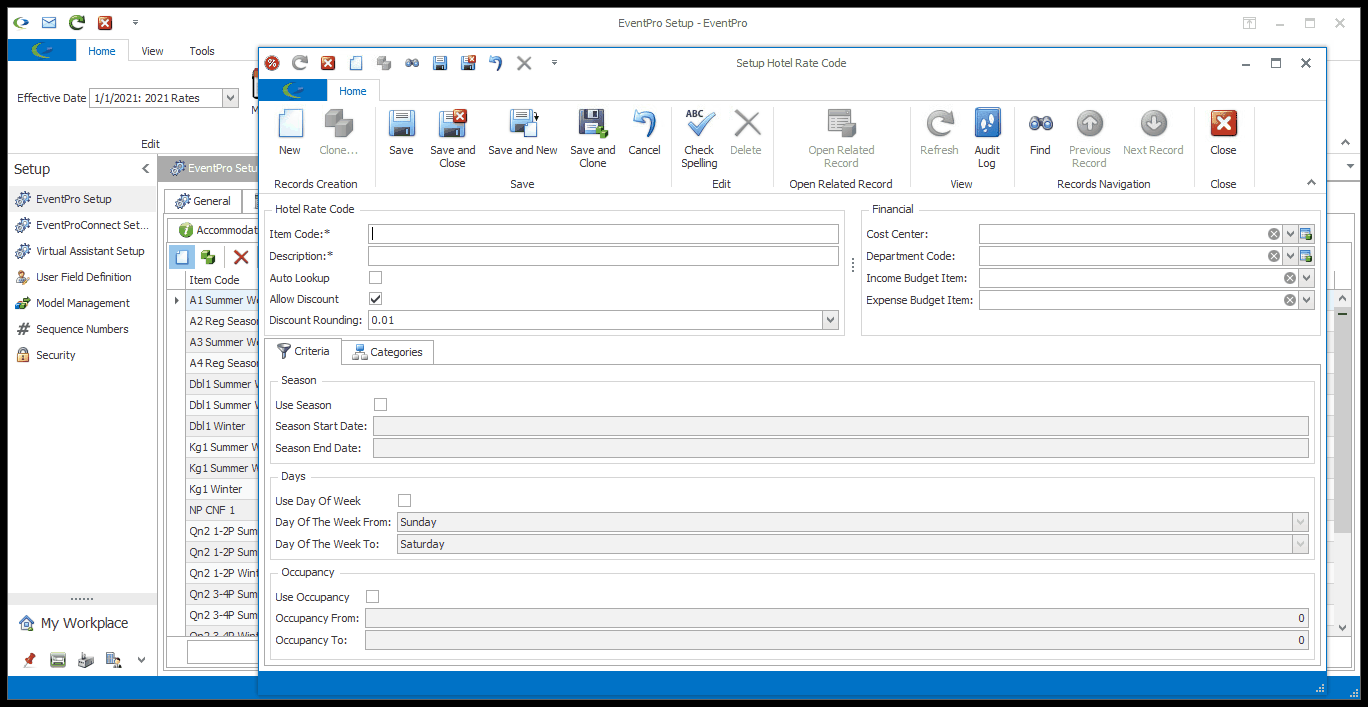The width and height of the screenshot is (1368, 707).
Task: Collapse the Setup navigation panel chevron
Action: [x=145, y=169]
